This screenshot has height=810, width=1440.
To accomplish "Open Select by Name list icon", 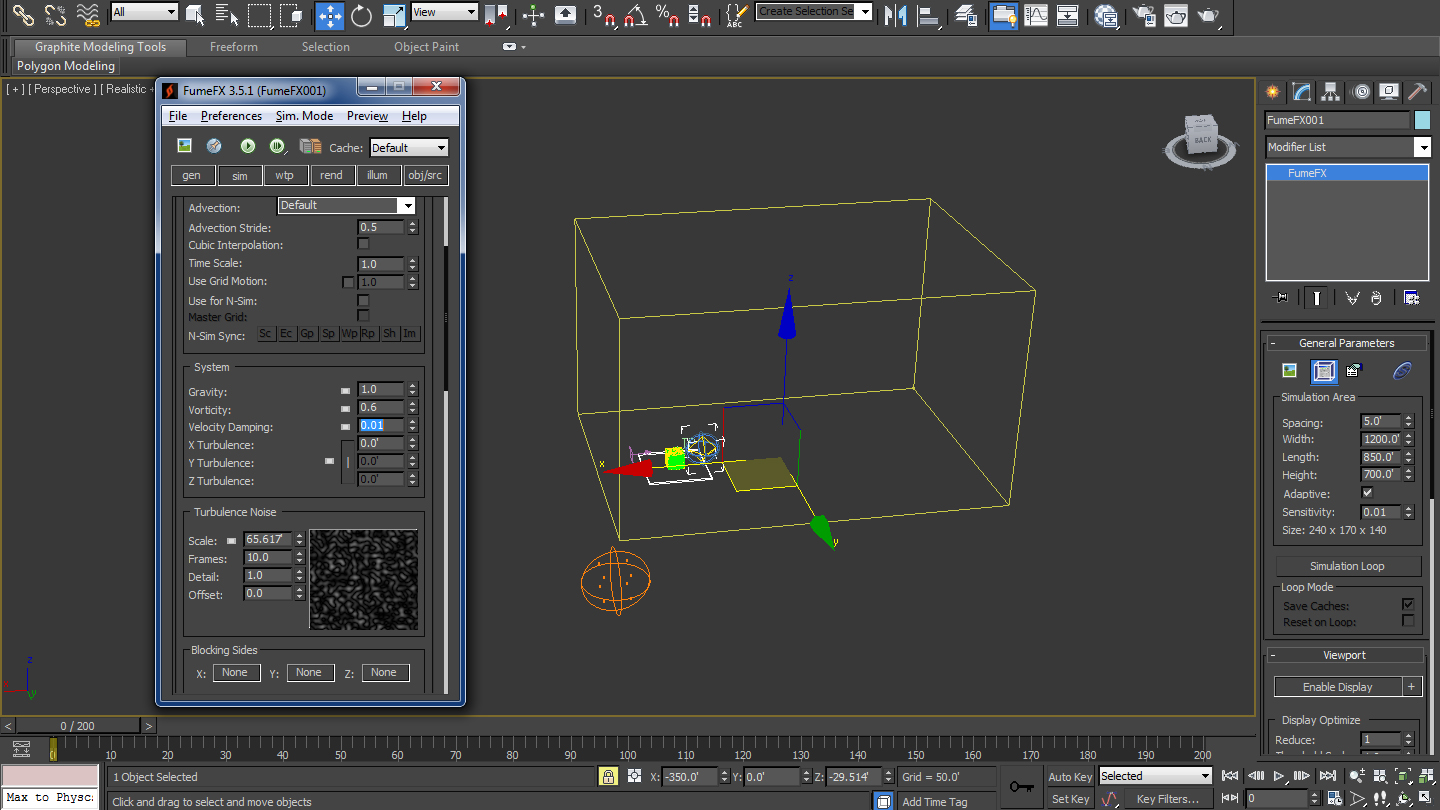I will 227,15.
